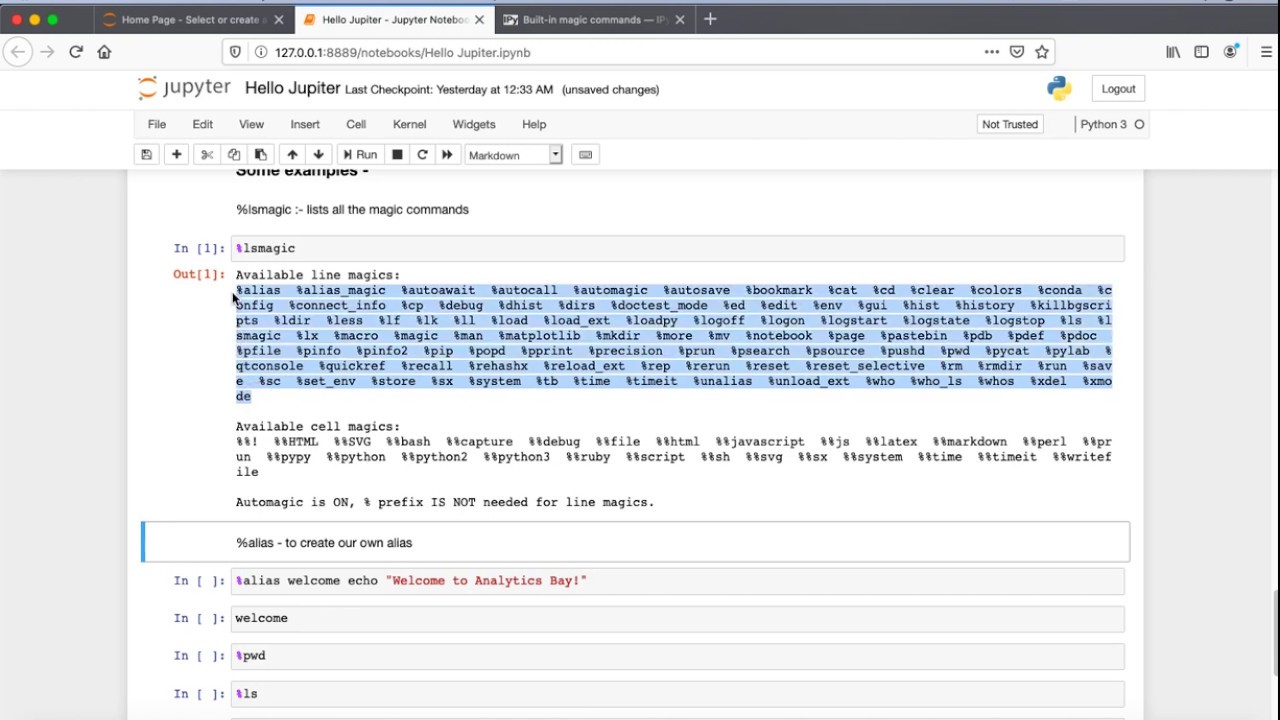Viewport: 1280px width, 720px height.
Task: Click the Last Checkpoint status text
Action: point(449,89)
